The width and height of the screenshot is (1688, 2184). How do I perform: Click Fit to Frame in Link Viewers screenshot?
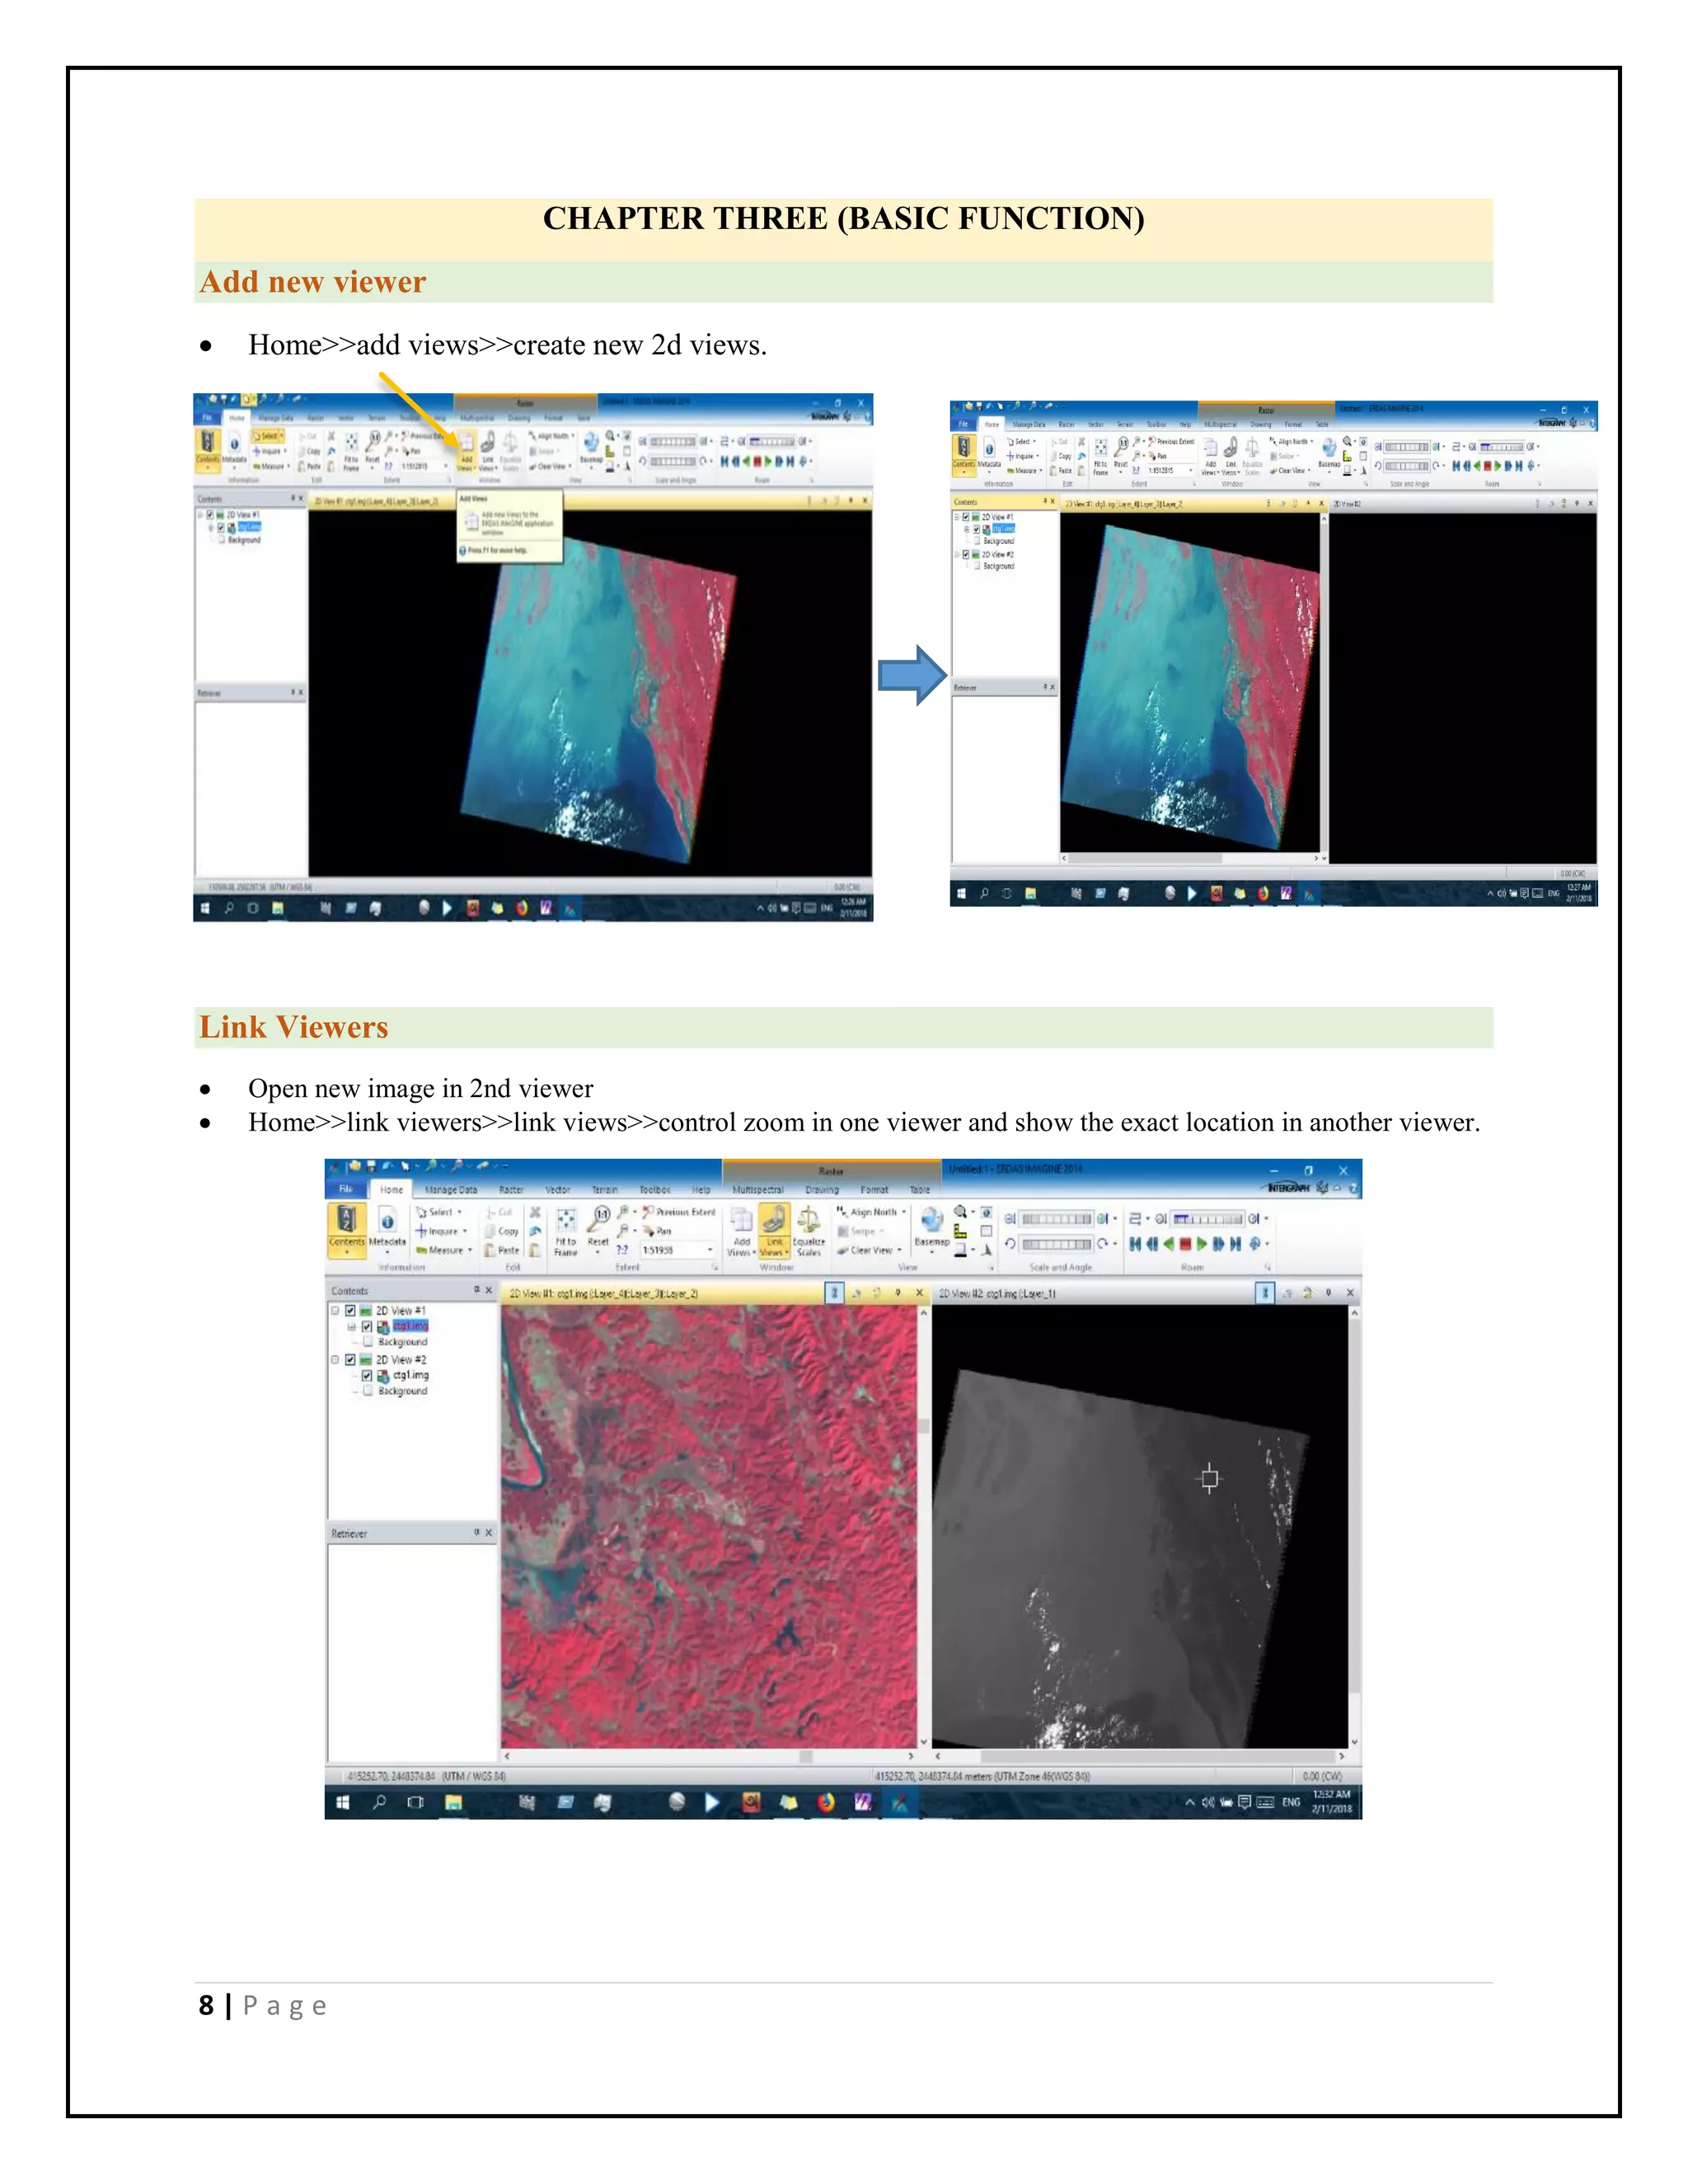tap(566, 1231)
